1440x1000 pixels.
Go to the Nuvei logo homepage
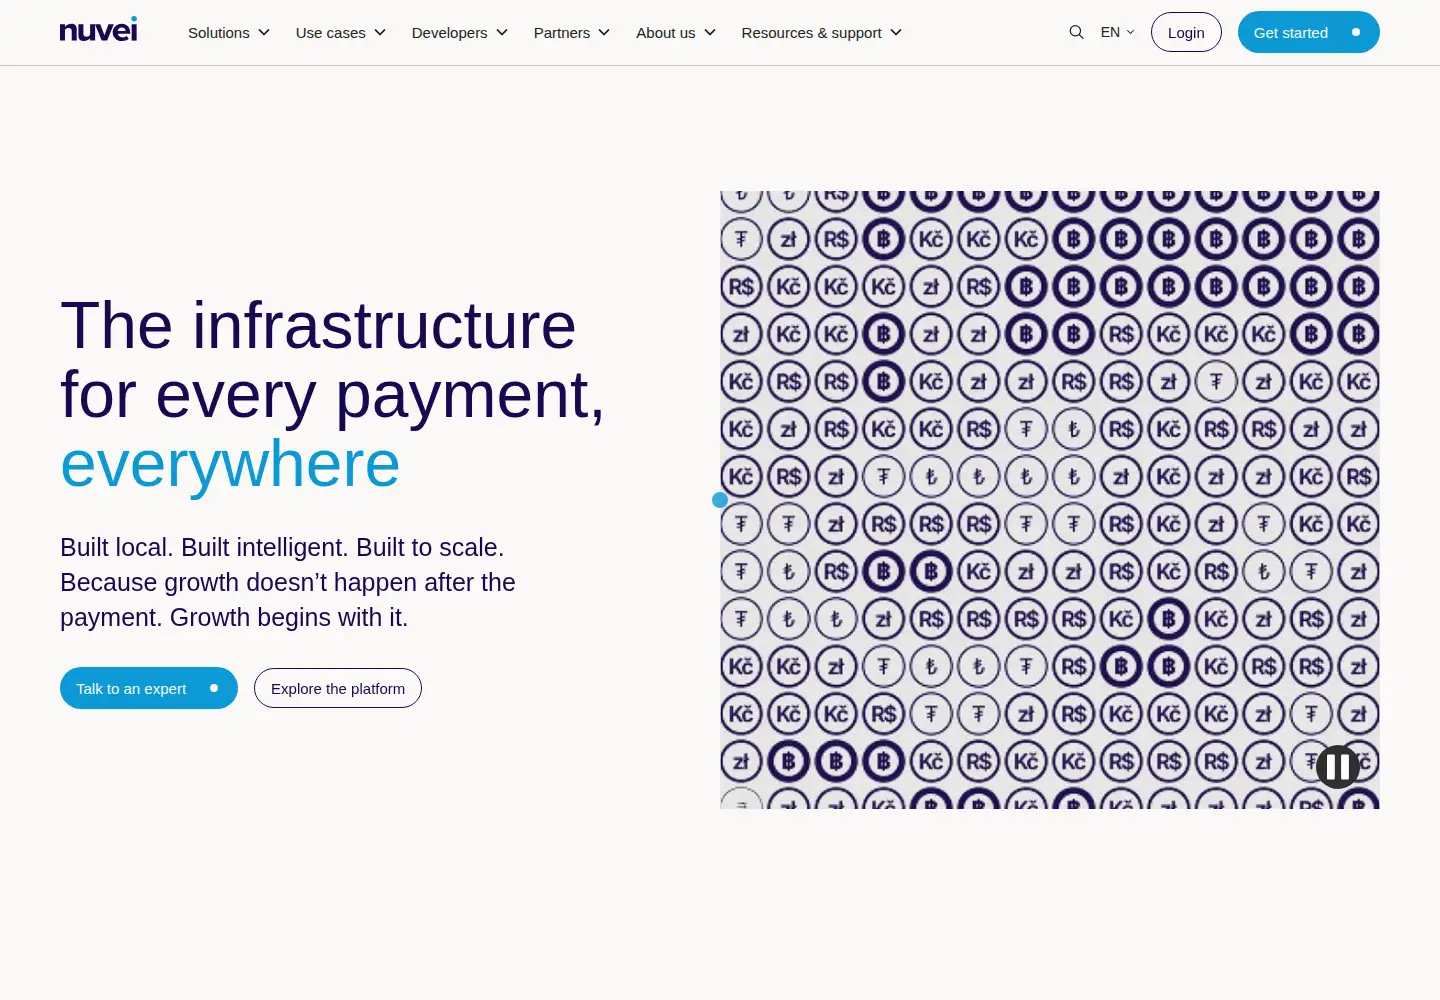click(98, 30)
